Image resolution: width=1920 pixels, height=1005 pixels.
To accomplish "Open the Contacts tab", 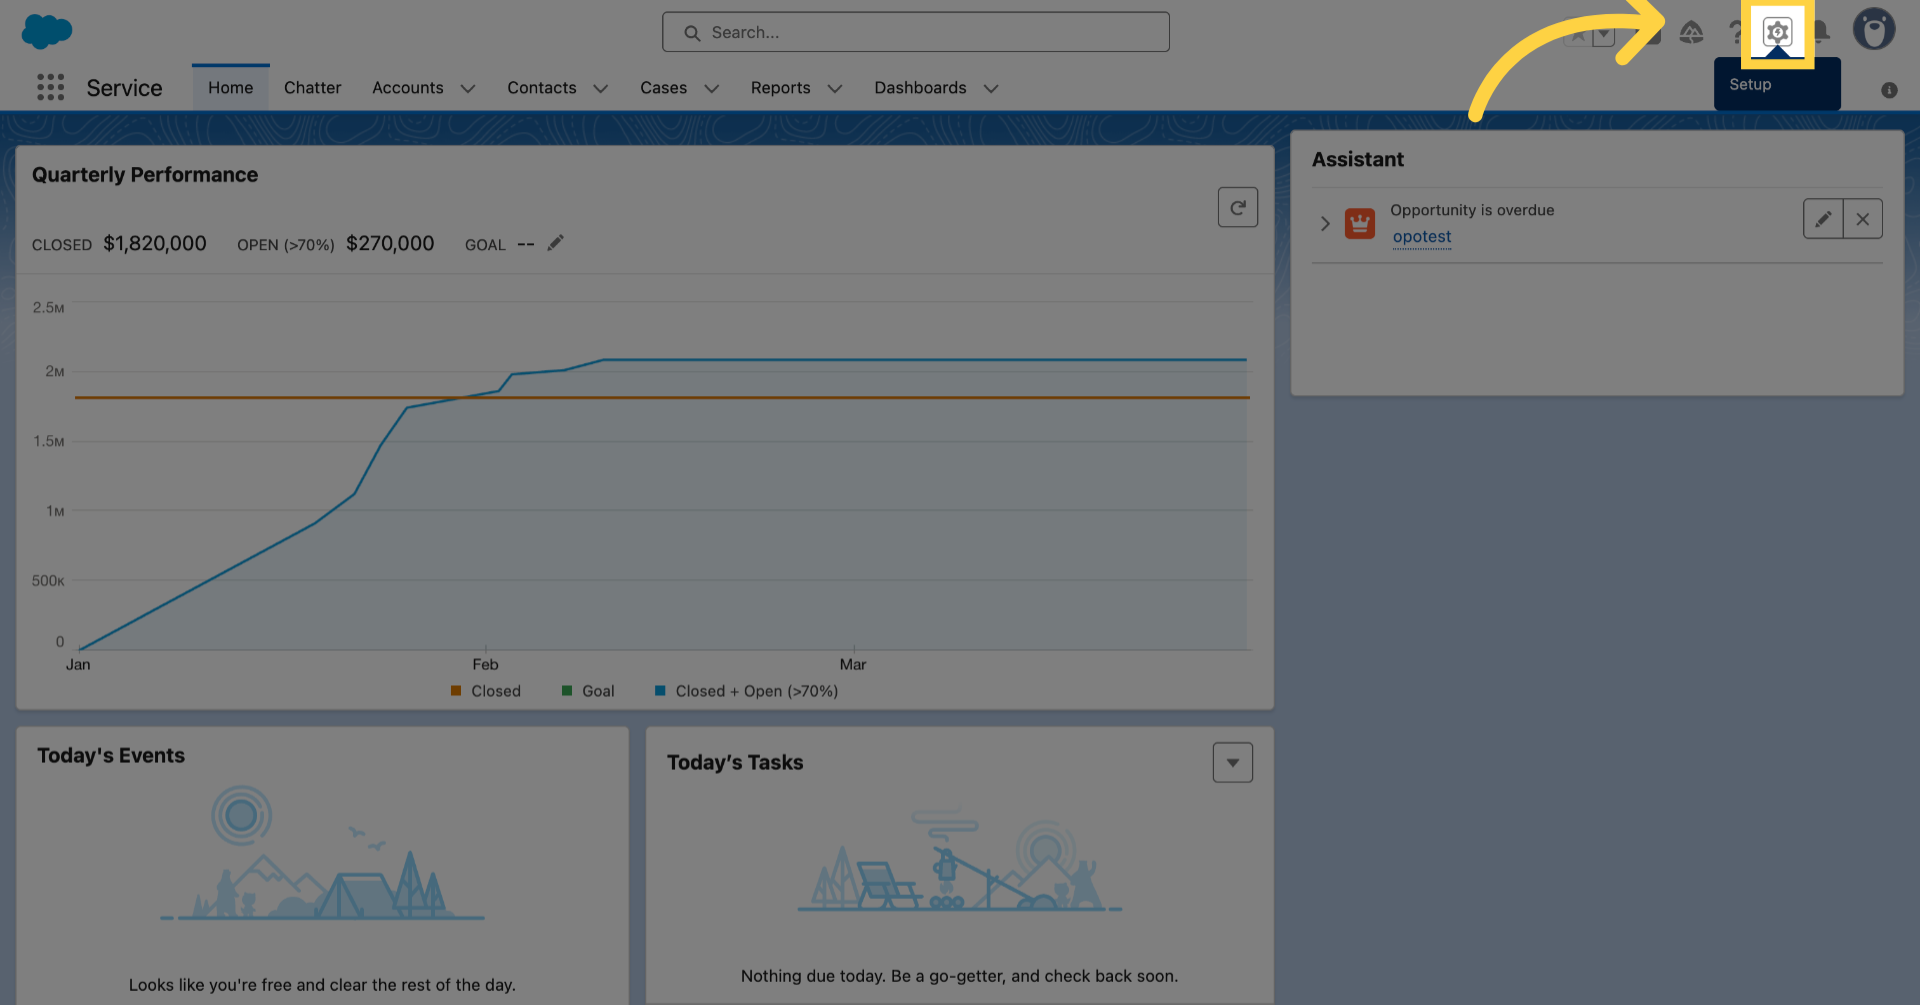I will point(542,88).
